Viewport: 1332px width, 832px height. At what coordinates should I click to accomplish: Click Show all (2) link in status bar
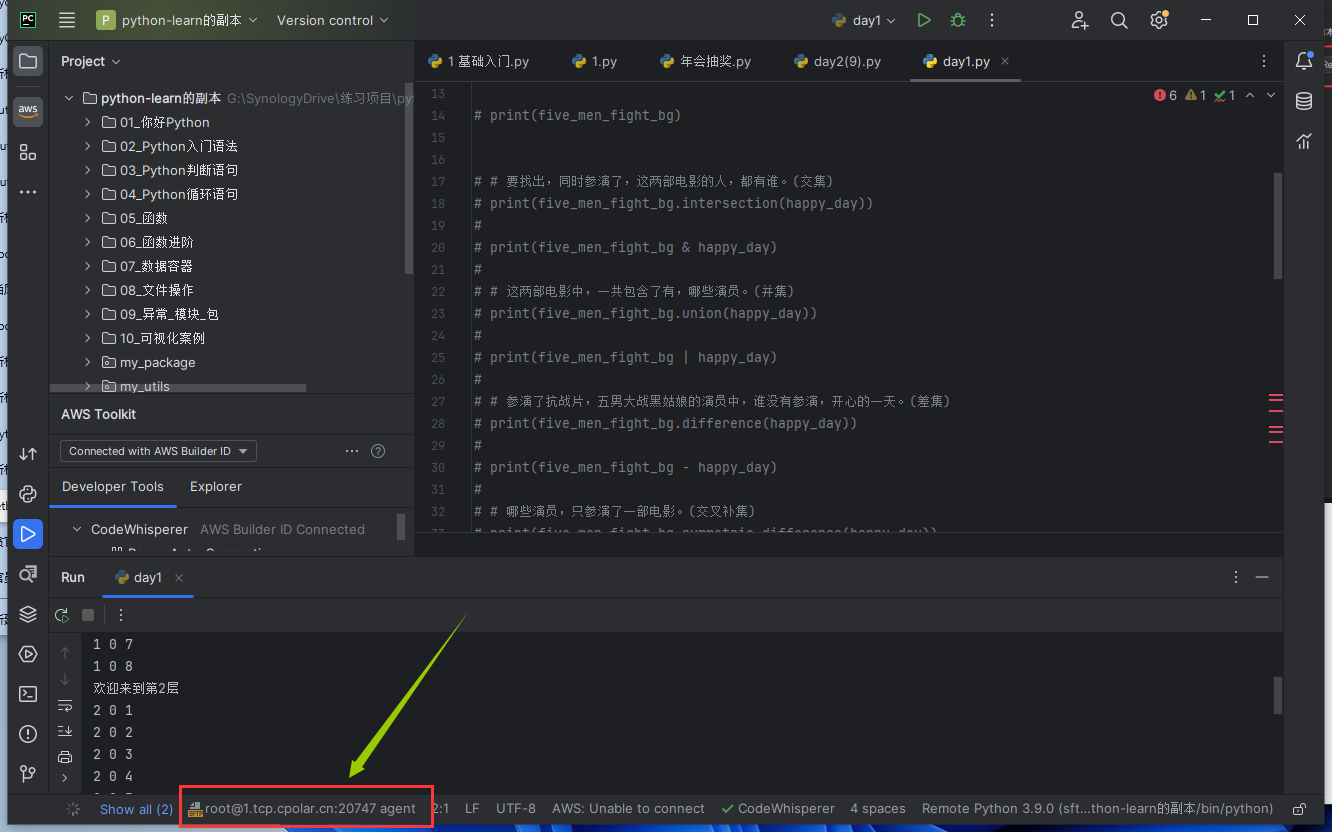(x=136, y=809)
